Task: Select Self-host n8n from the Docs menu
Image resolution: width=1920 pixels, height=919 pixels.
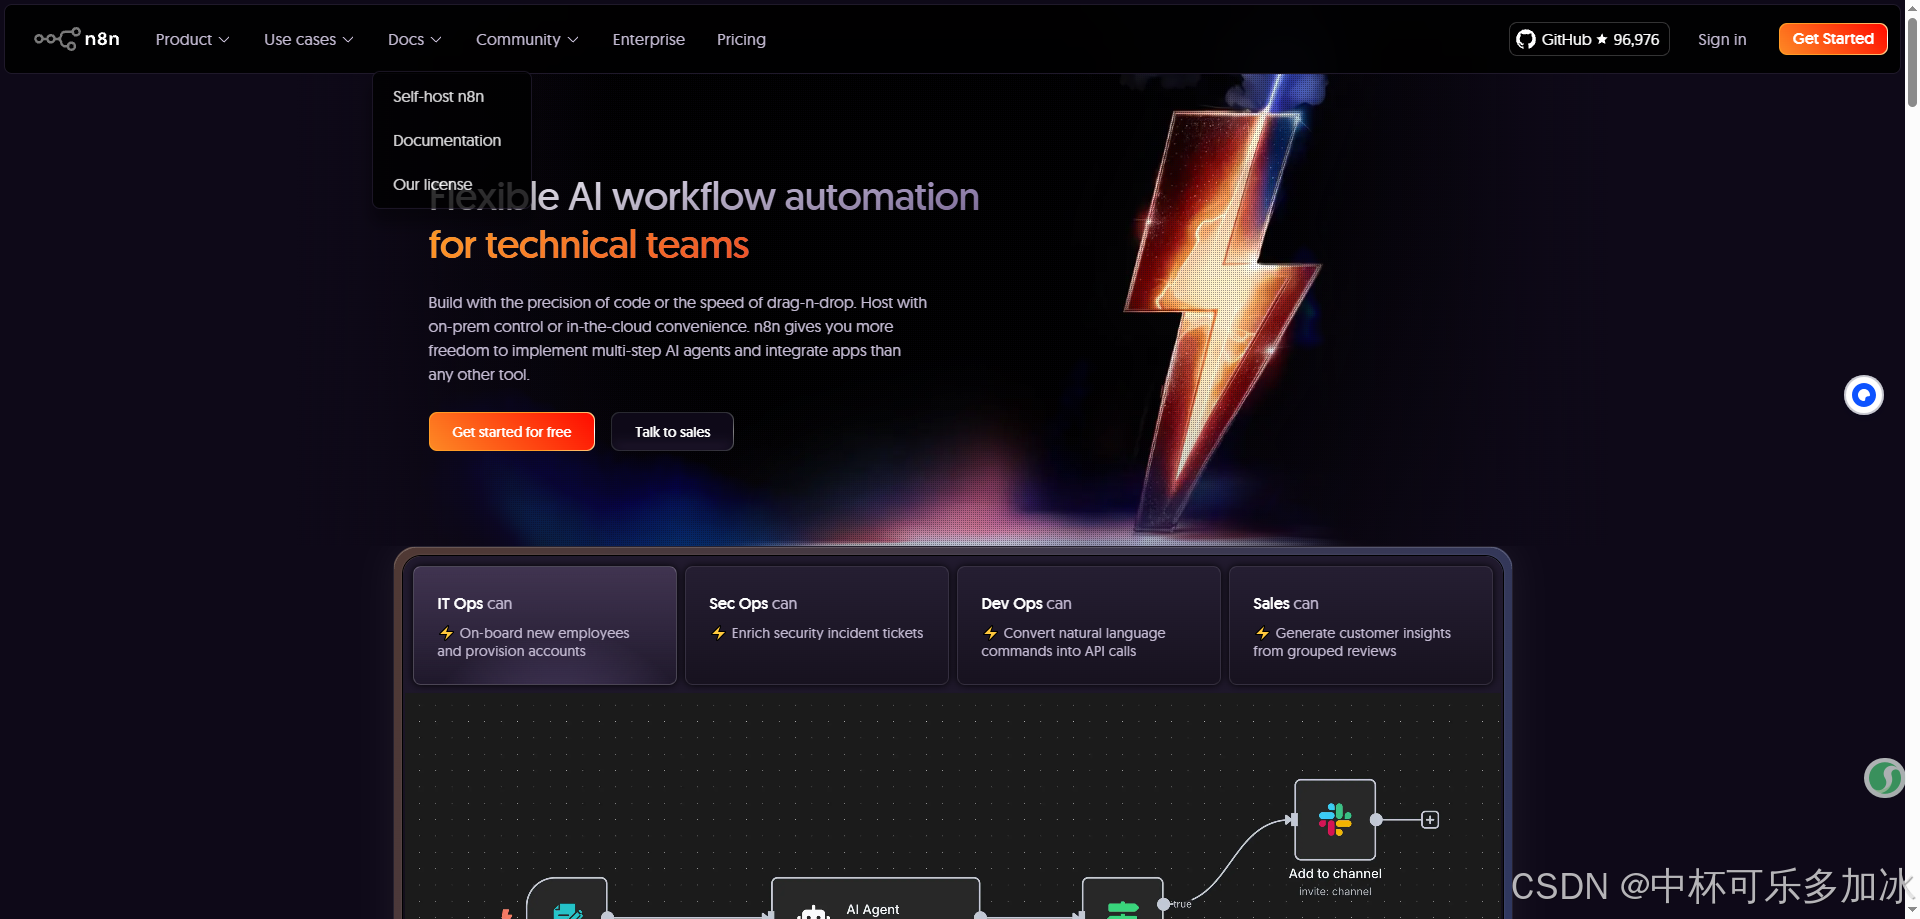Action: 438,96
